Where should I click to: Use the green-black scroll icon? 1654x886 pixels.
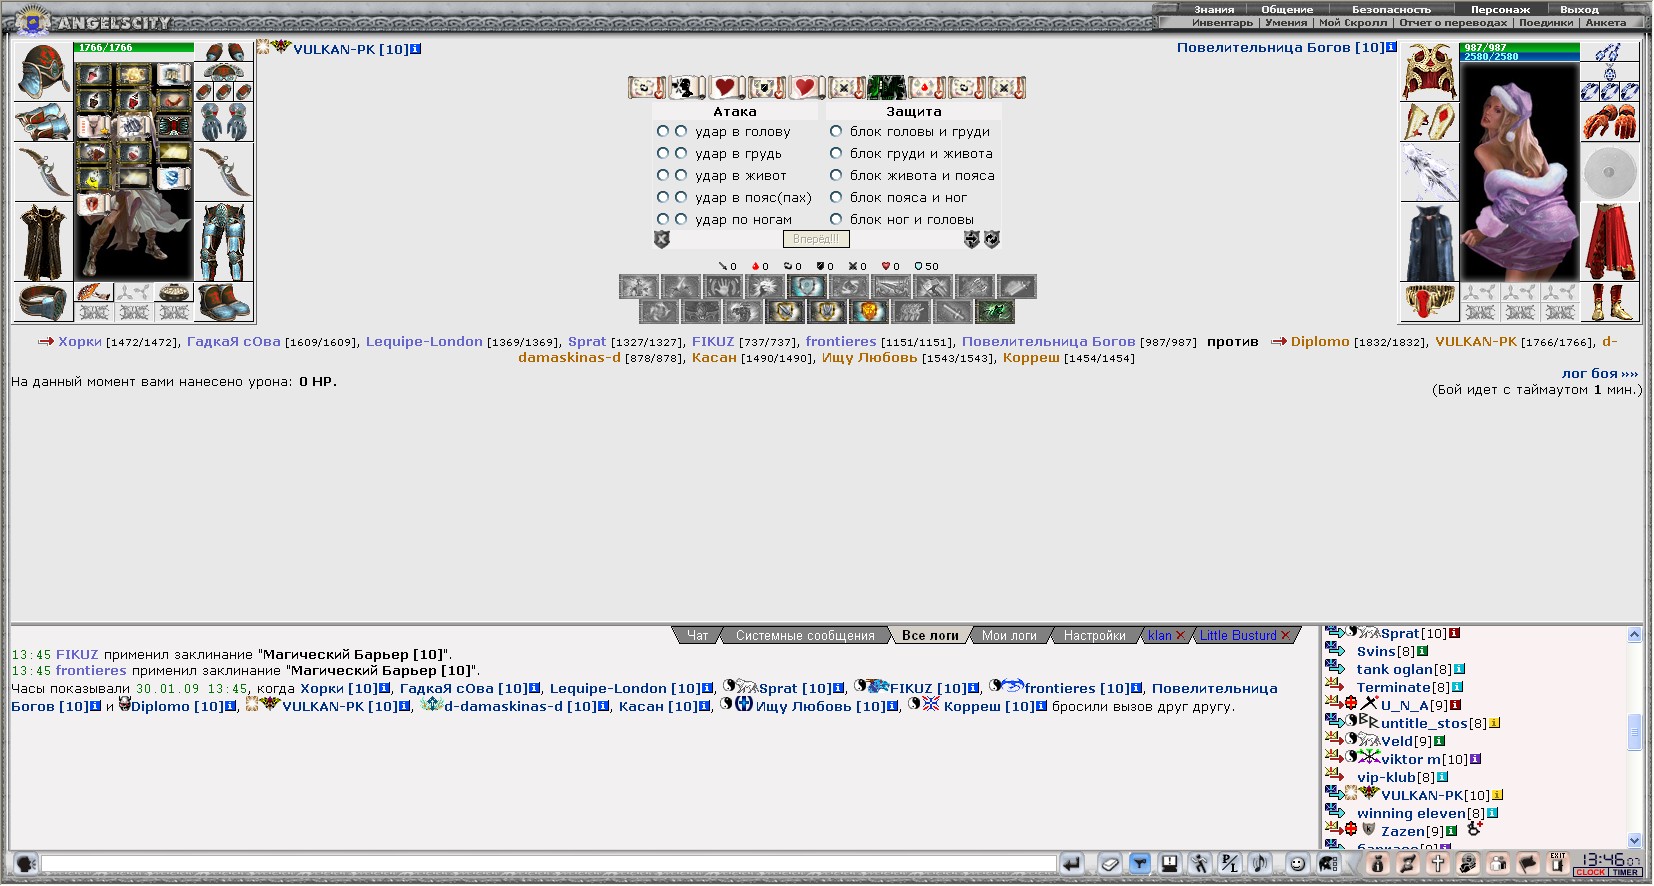886,87
